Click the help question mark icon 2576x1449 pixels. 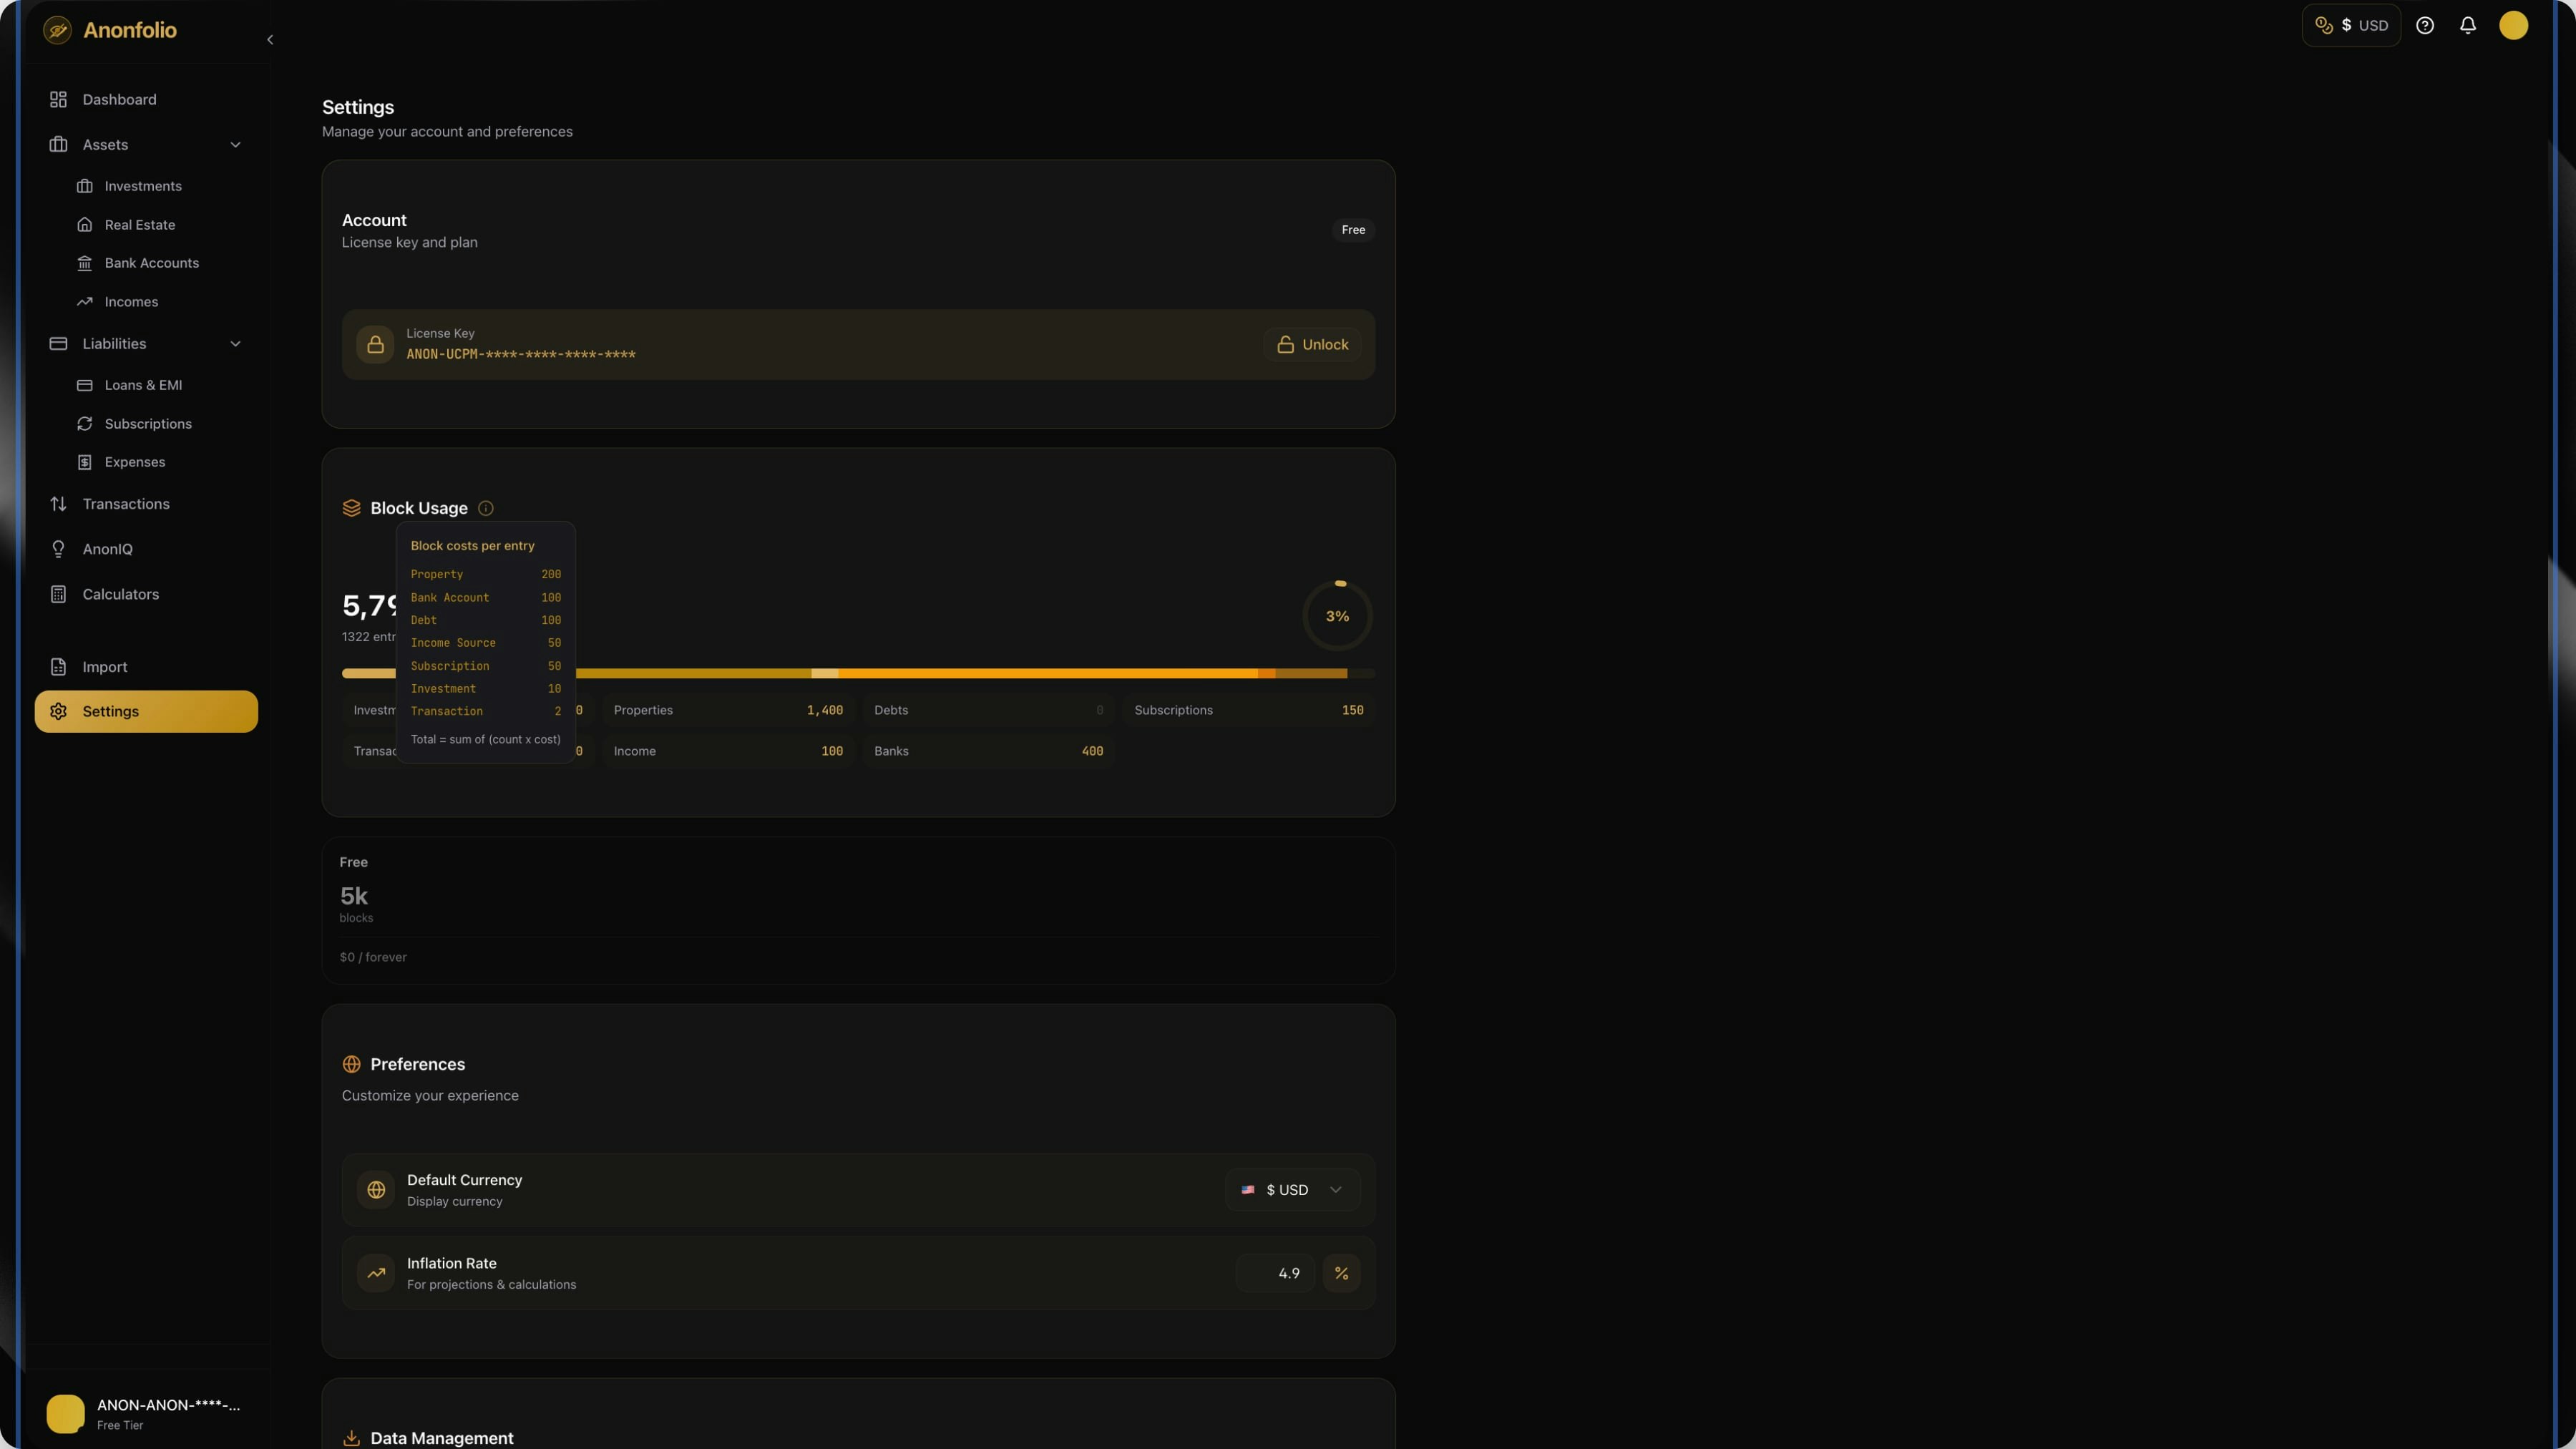2425,25
